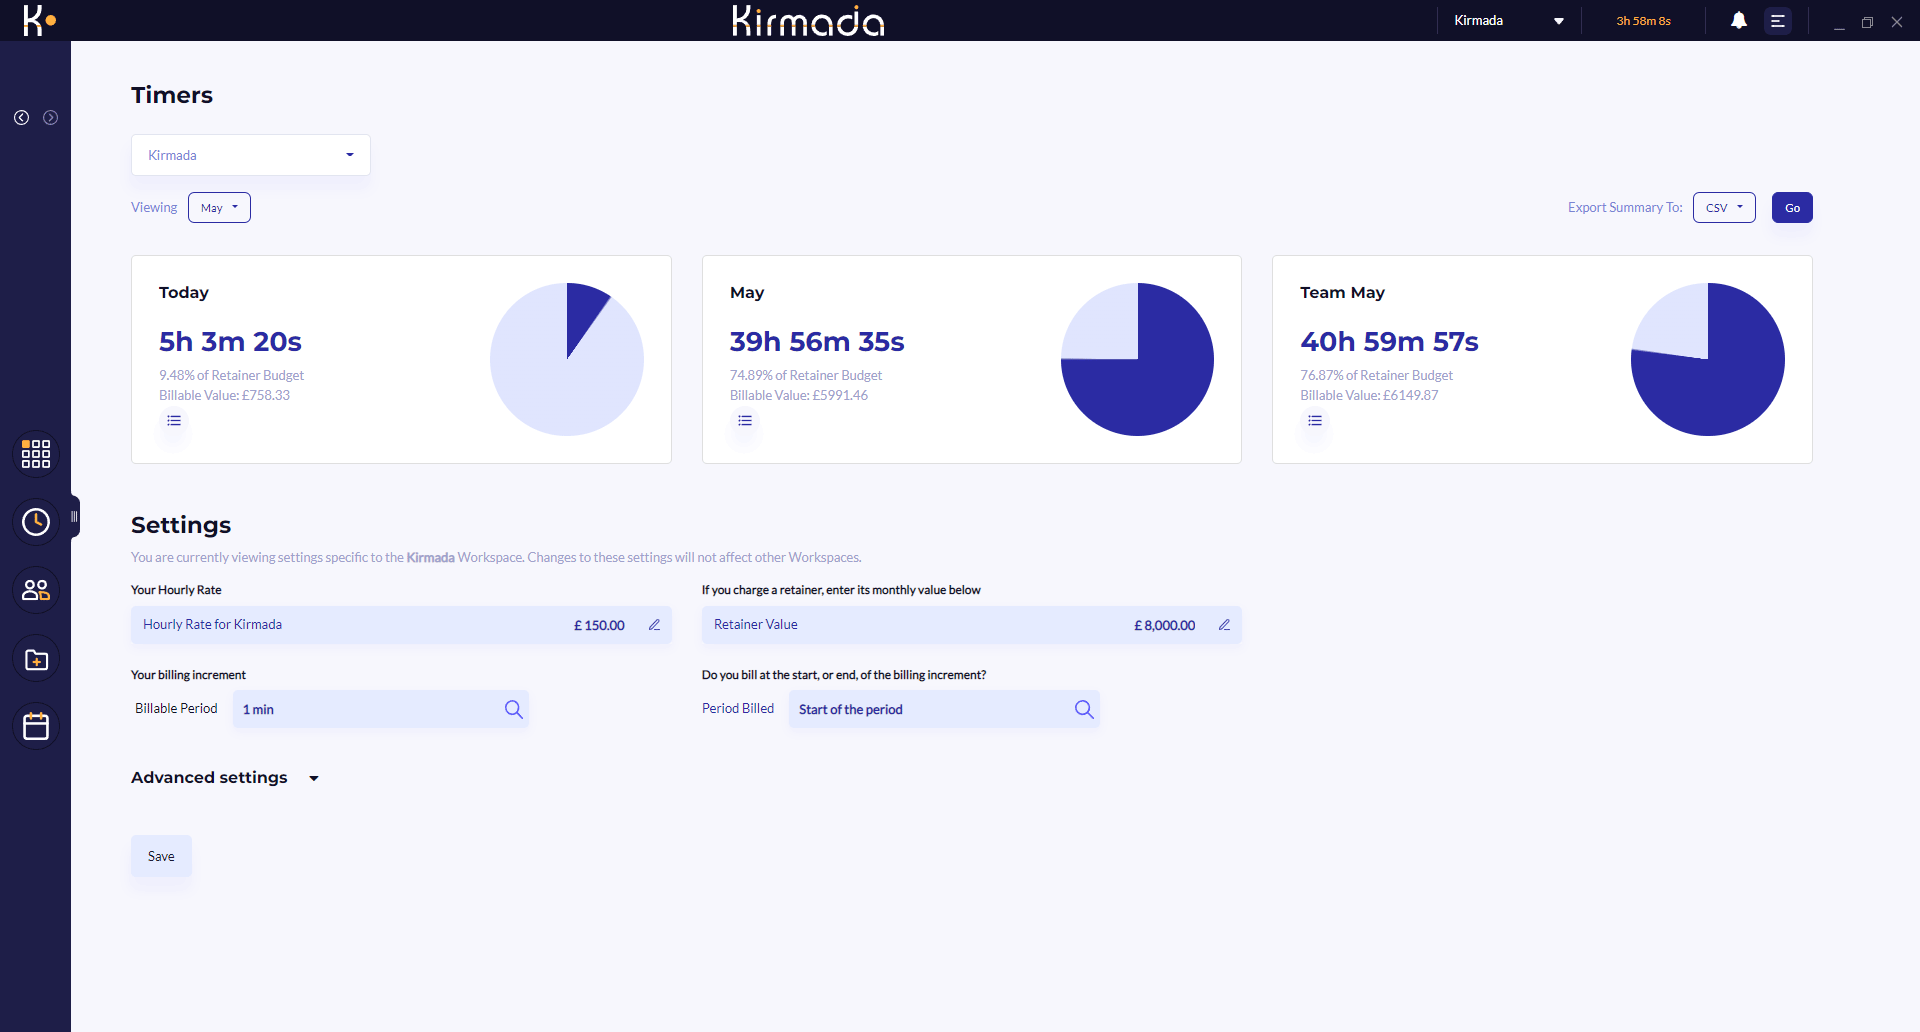Click the May pie chart
Image resolution: width=1920 pixels, height=1032 pixels.
[x=1137, y=359]
